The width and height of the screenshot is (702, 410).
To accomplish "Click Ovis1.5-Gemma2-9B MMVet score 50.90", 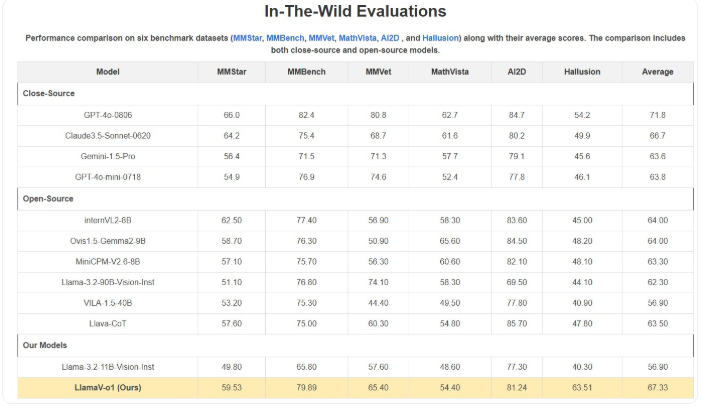I will point(378,241).
